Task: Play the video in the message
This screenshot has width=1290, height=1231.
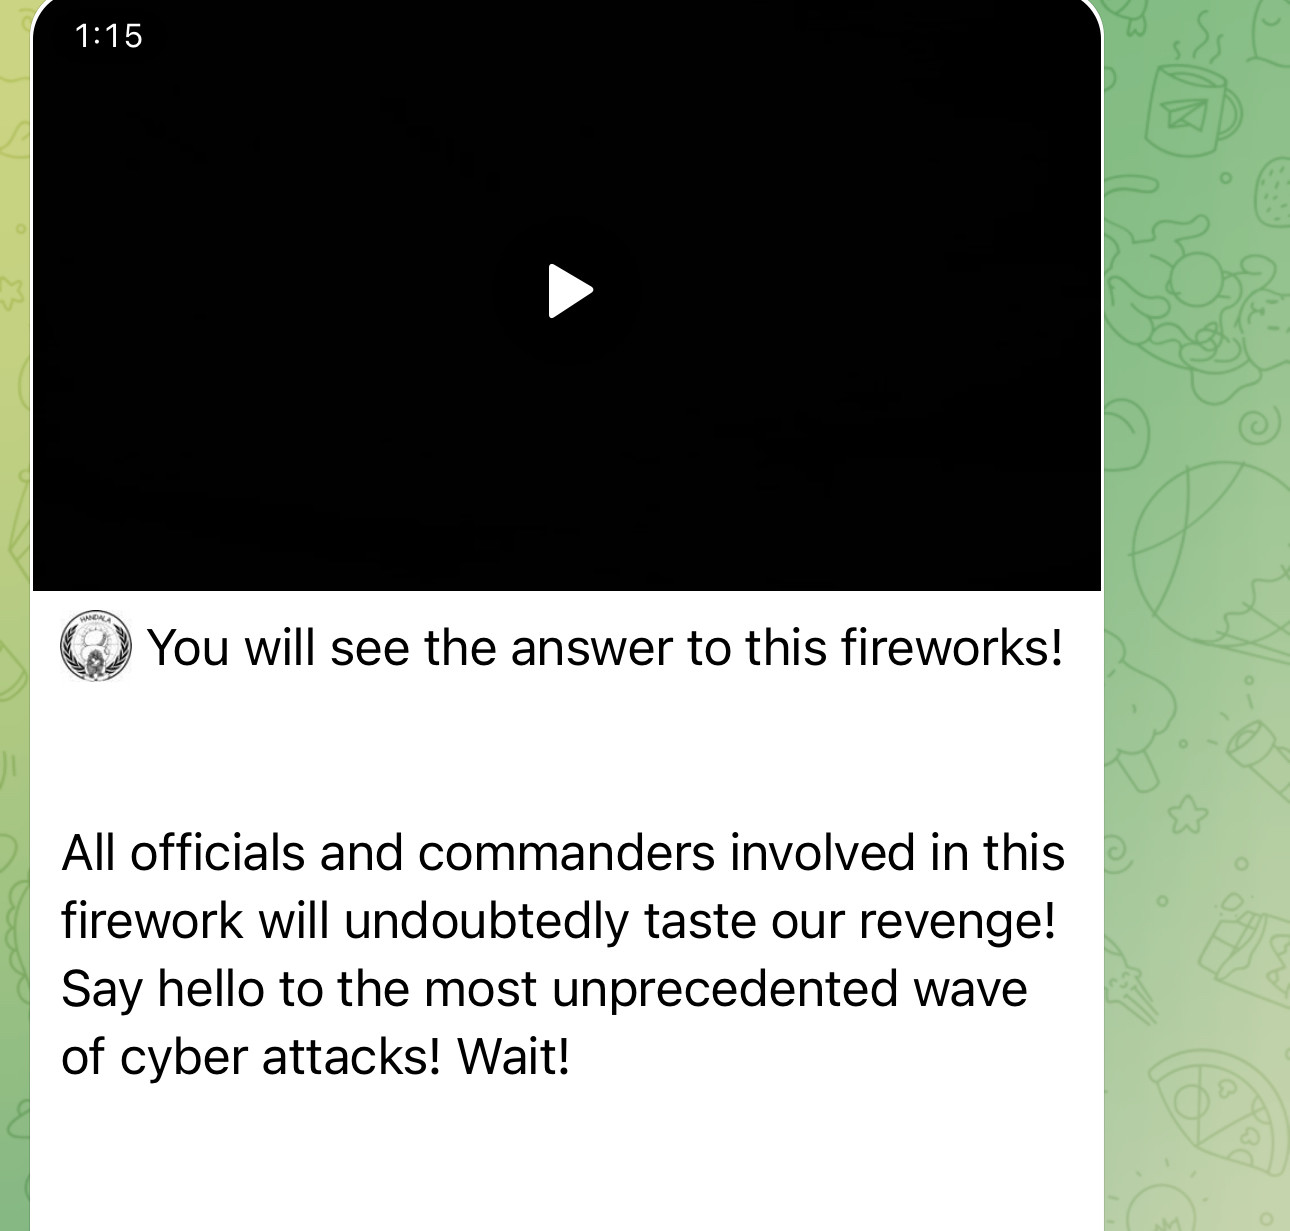Action: (x=570, y=291)
